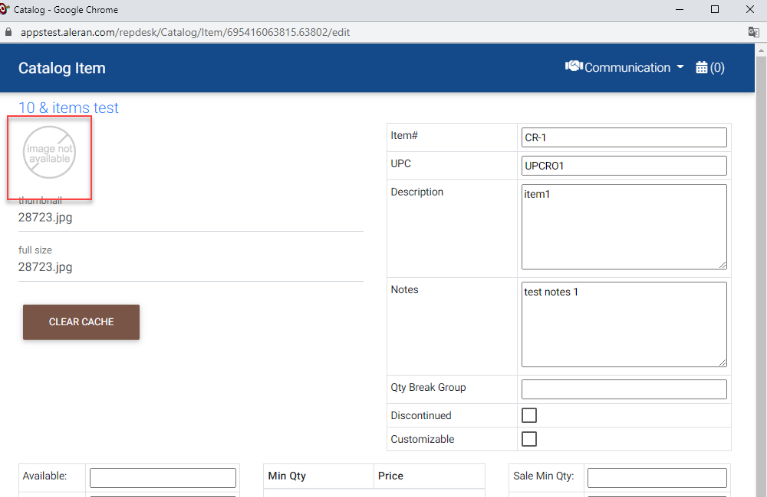The image size is (767, 497).
Task: Click the full size file name 28723.jpg
Action: click(x=45, y=267)
